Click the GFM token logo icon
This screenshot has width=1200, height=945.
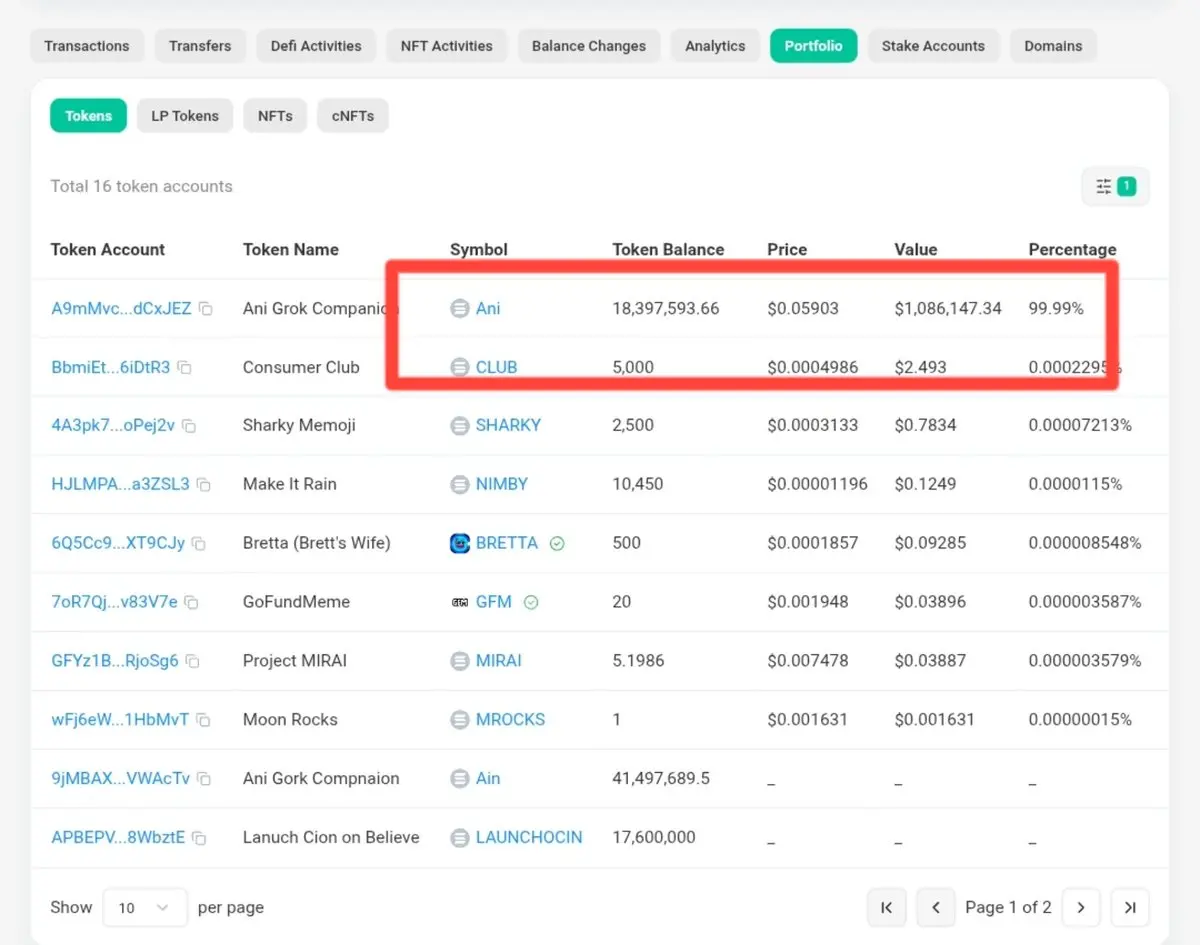460,602
